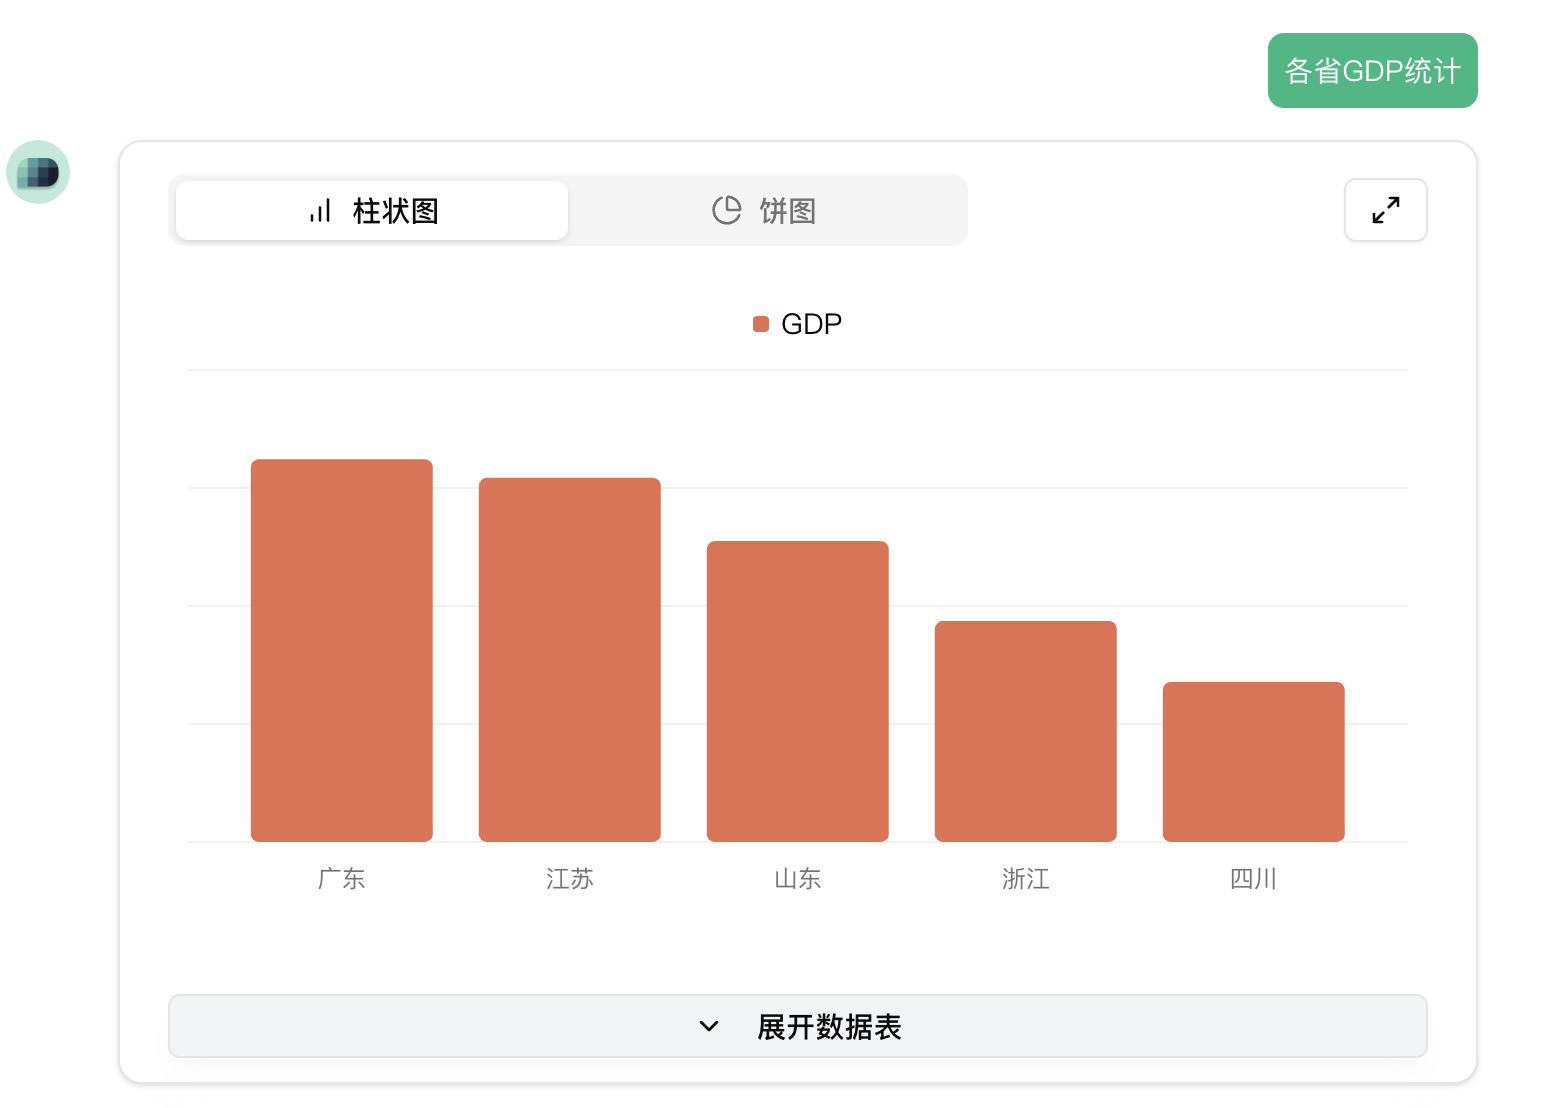Click the 广东 axis label

tap(342, 879)
